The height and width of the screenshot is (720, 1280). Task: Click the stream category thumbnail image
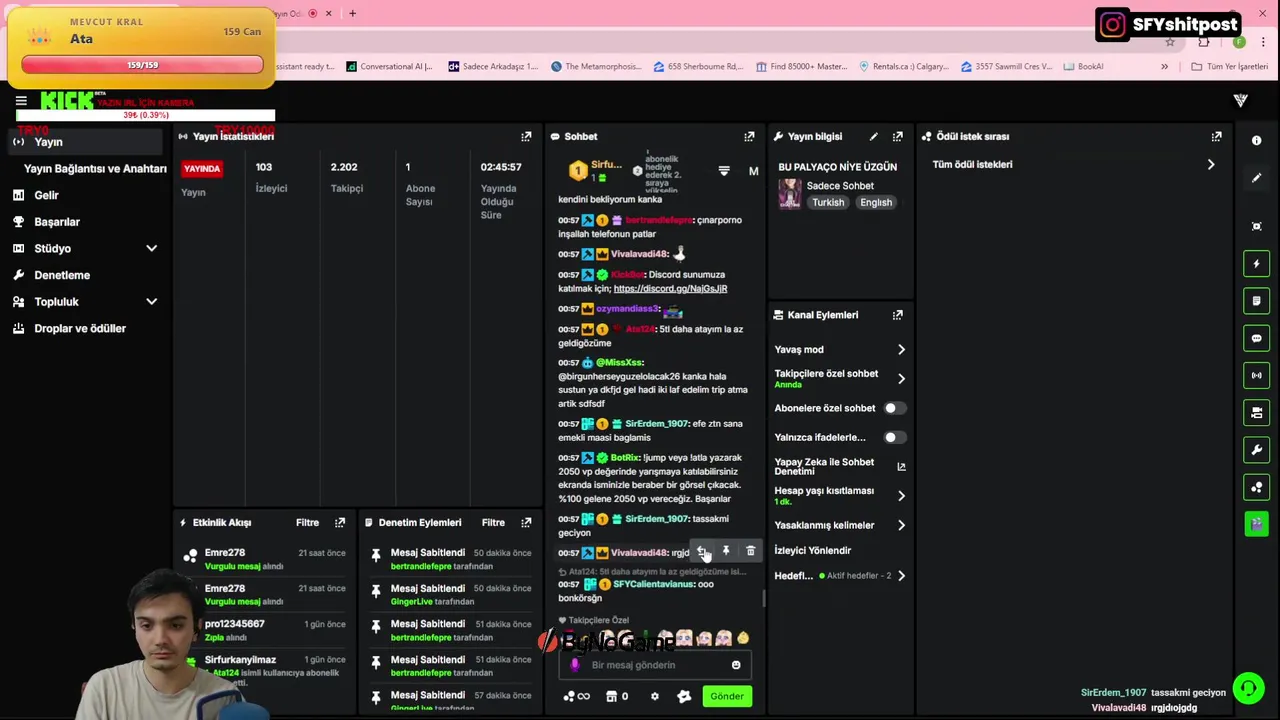pos(790,194)
